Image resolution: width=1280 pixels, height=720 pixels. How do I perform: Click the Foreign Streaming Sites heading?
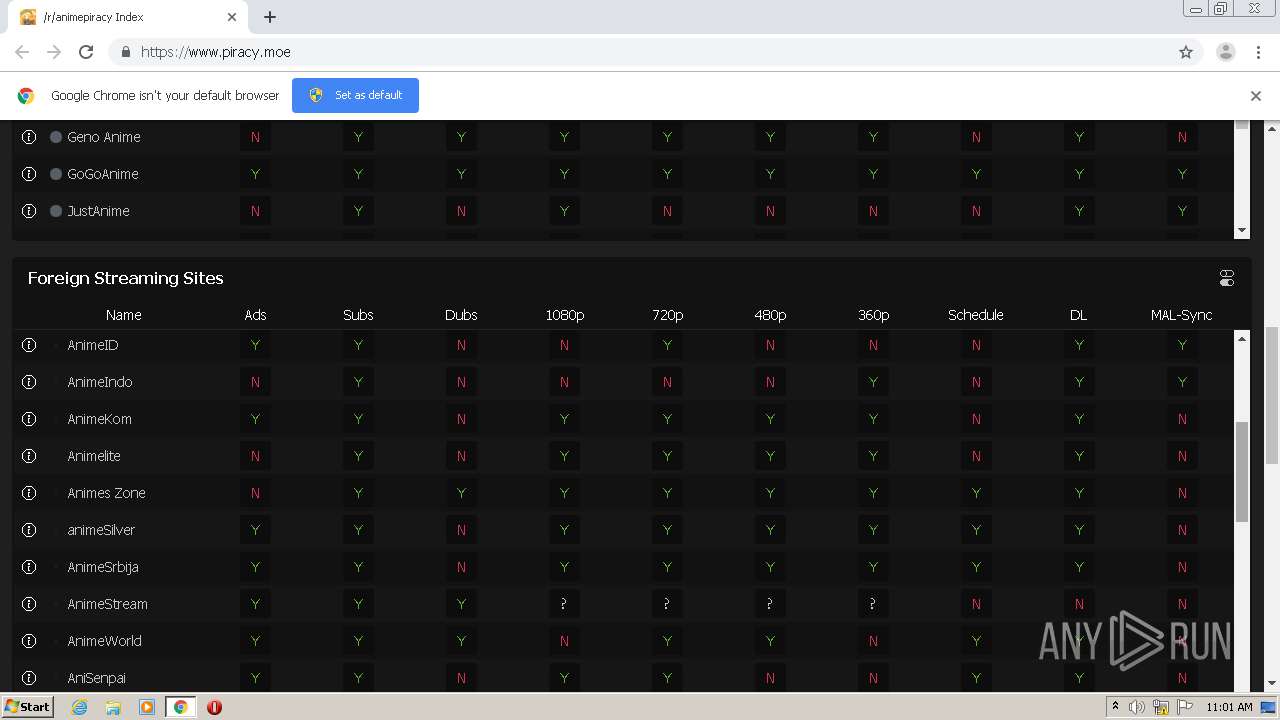click(126, 278)
